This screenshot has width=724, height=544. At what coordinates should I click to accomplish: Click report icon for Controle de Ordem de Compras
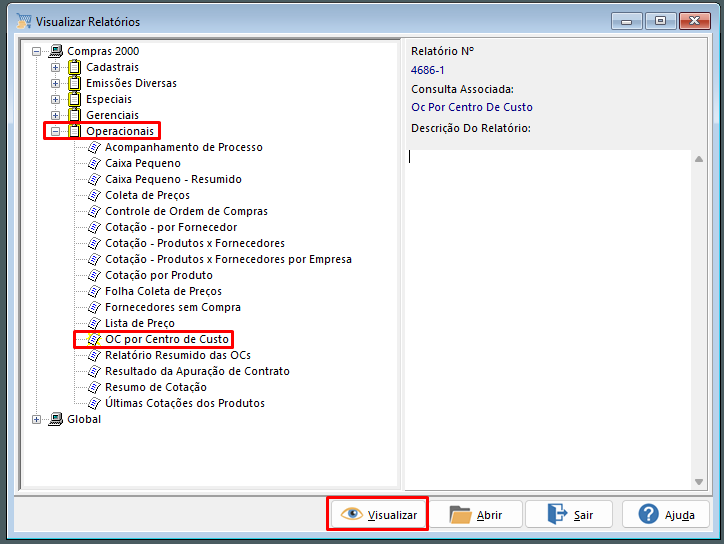pos(94,212)
